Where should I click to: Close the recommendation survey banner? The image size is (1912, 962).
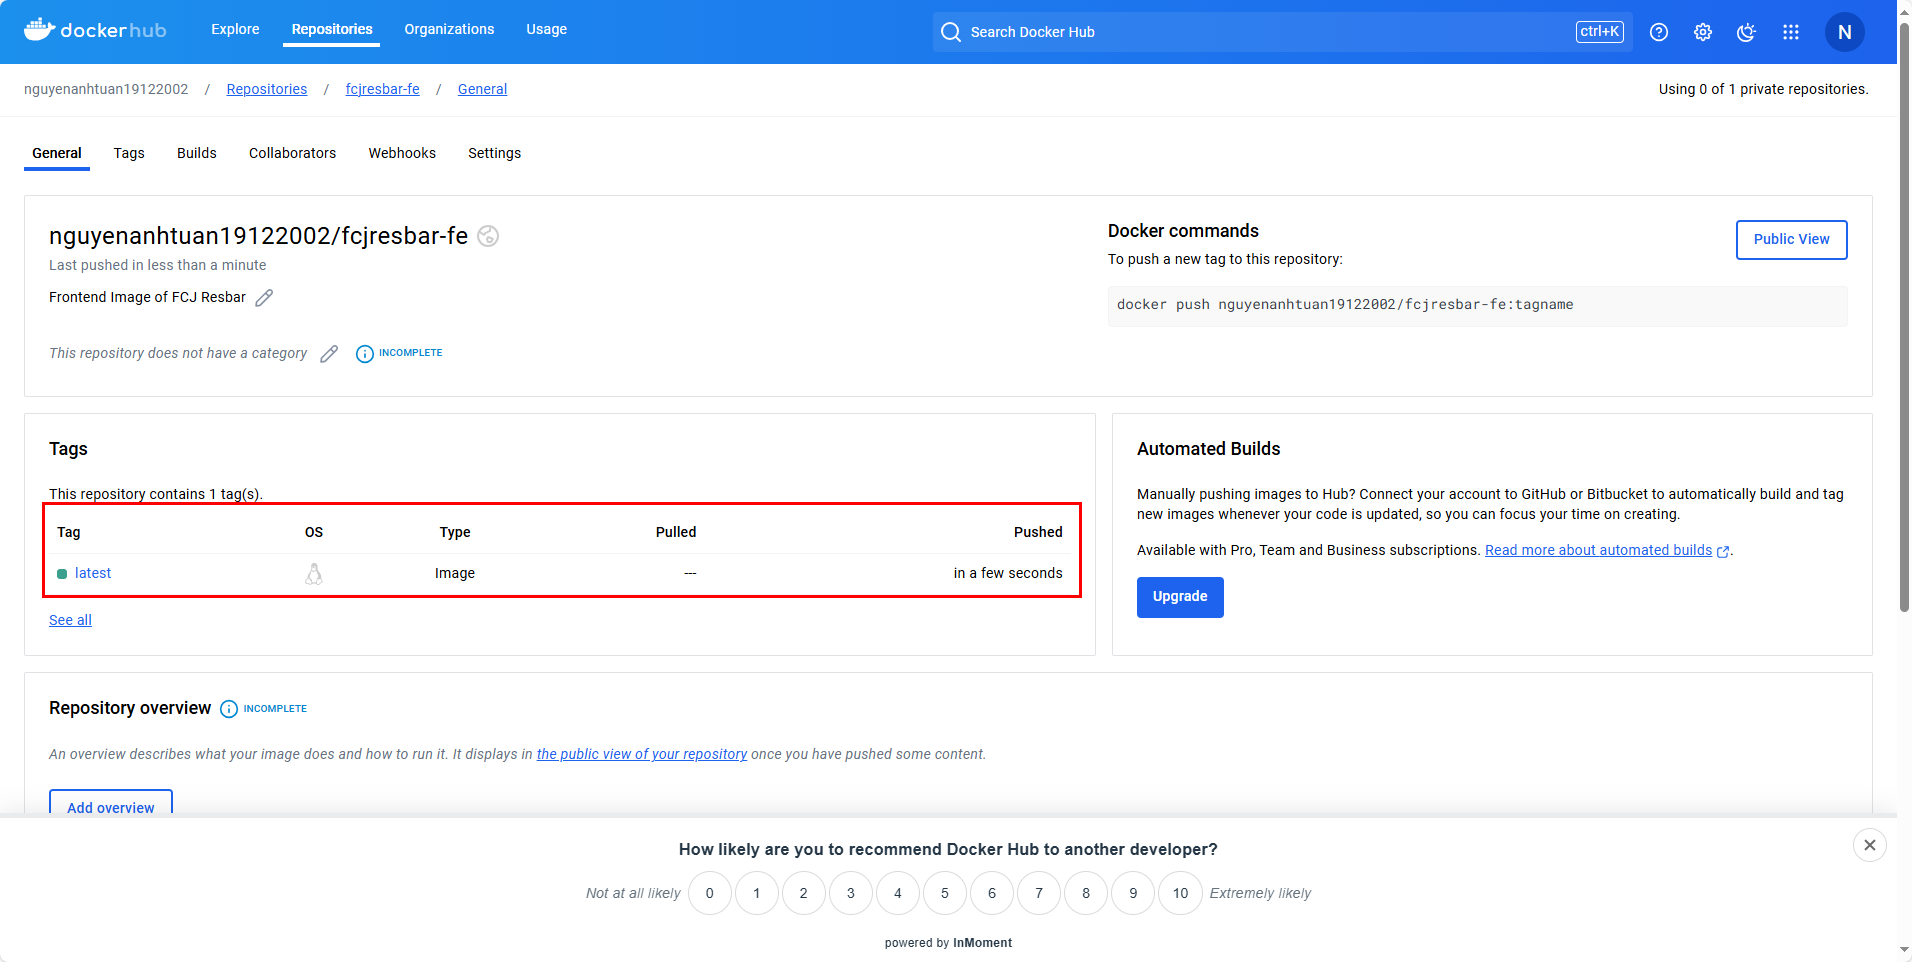point(1870,845)
